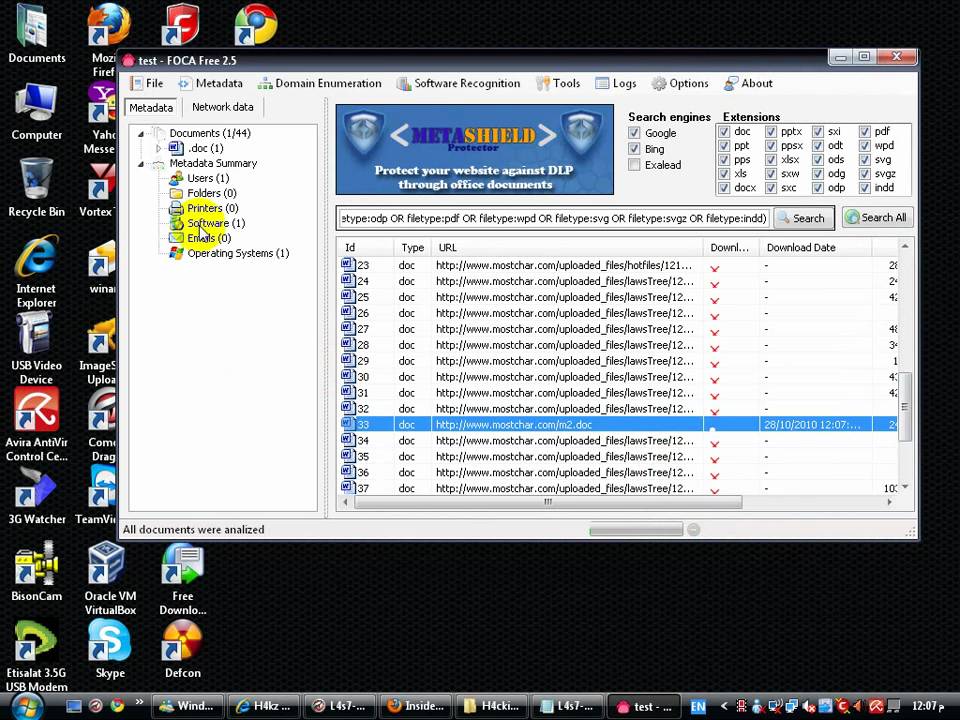Click the scroll up arrow of results list
Image resolution: width=960 pixels, height=720 pixels.
905,246
